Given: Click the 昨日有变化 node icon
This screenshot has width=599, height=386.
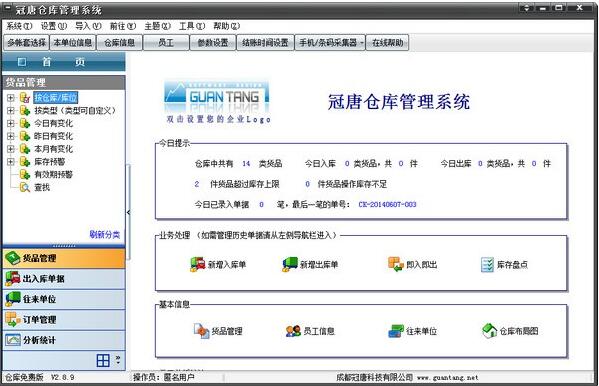Looking at the screenshot, I should coord(25,136).
